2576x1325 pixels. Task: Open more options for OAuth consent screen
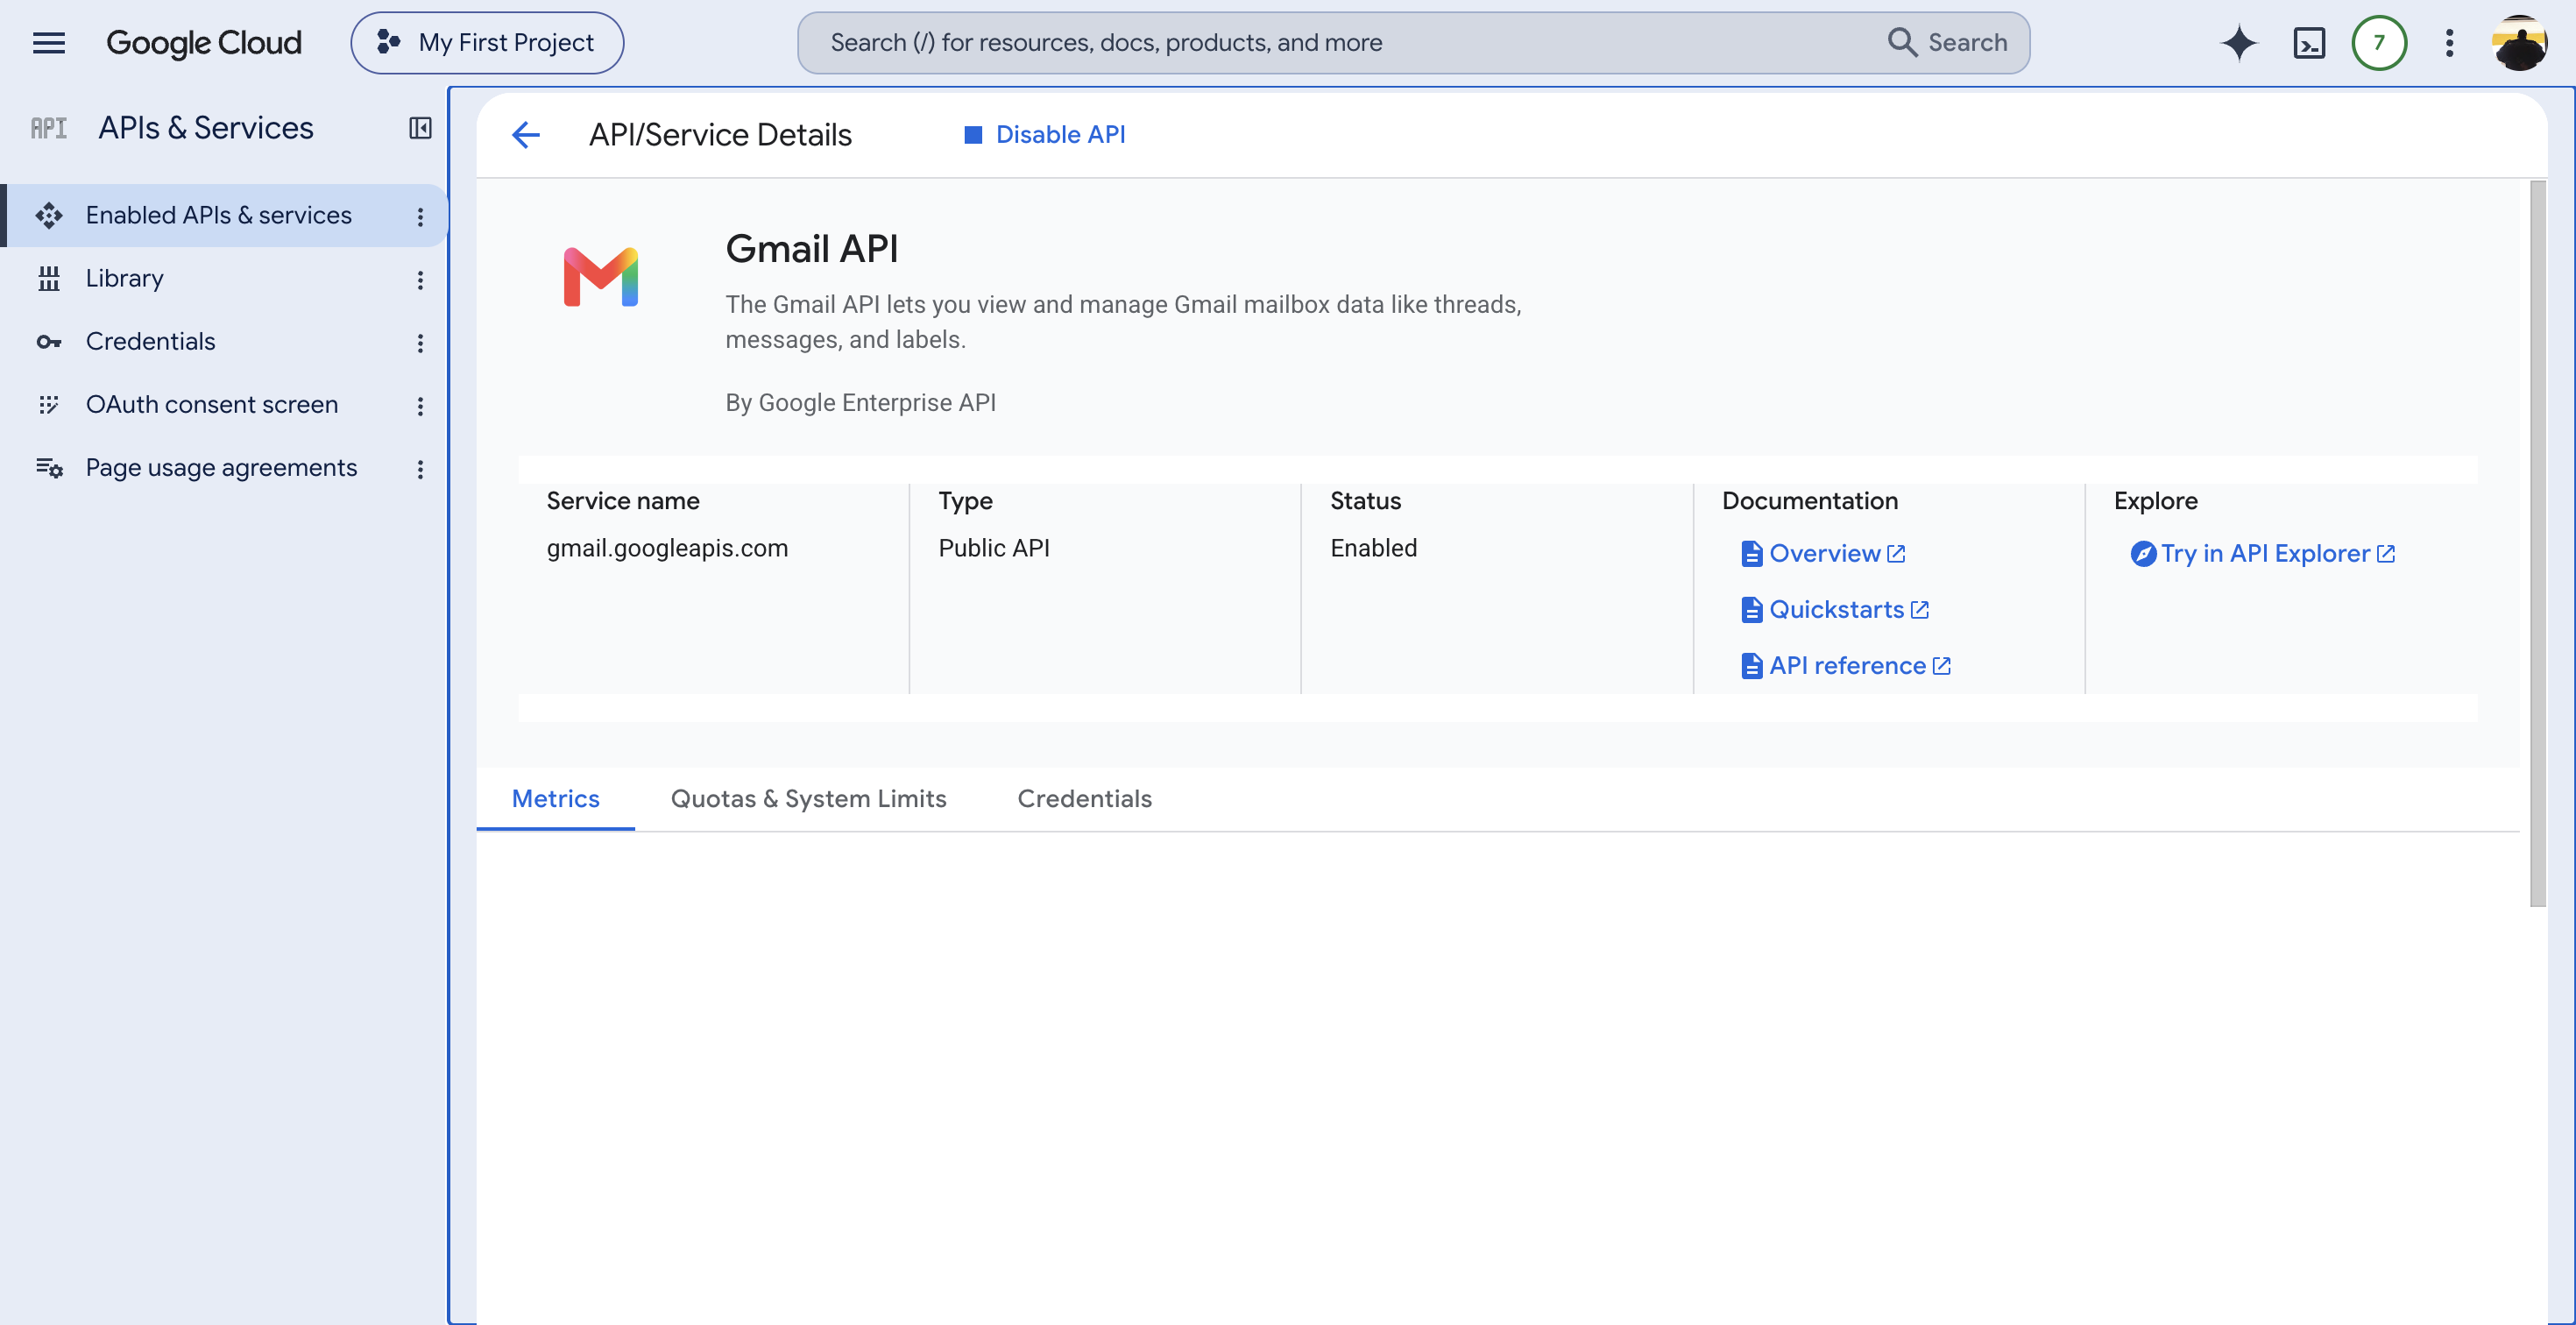pyautogui.click(x=420, y=405)
